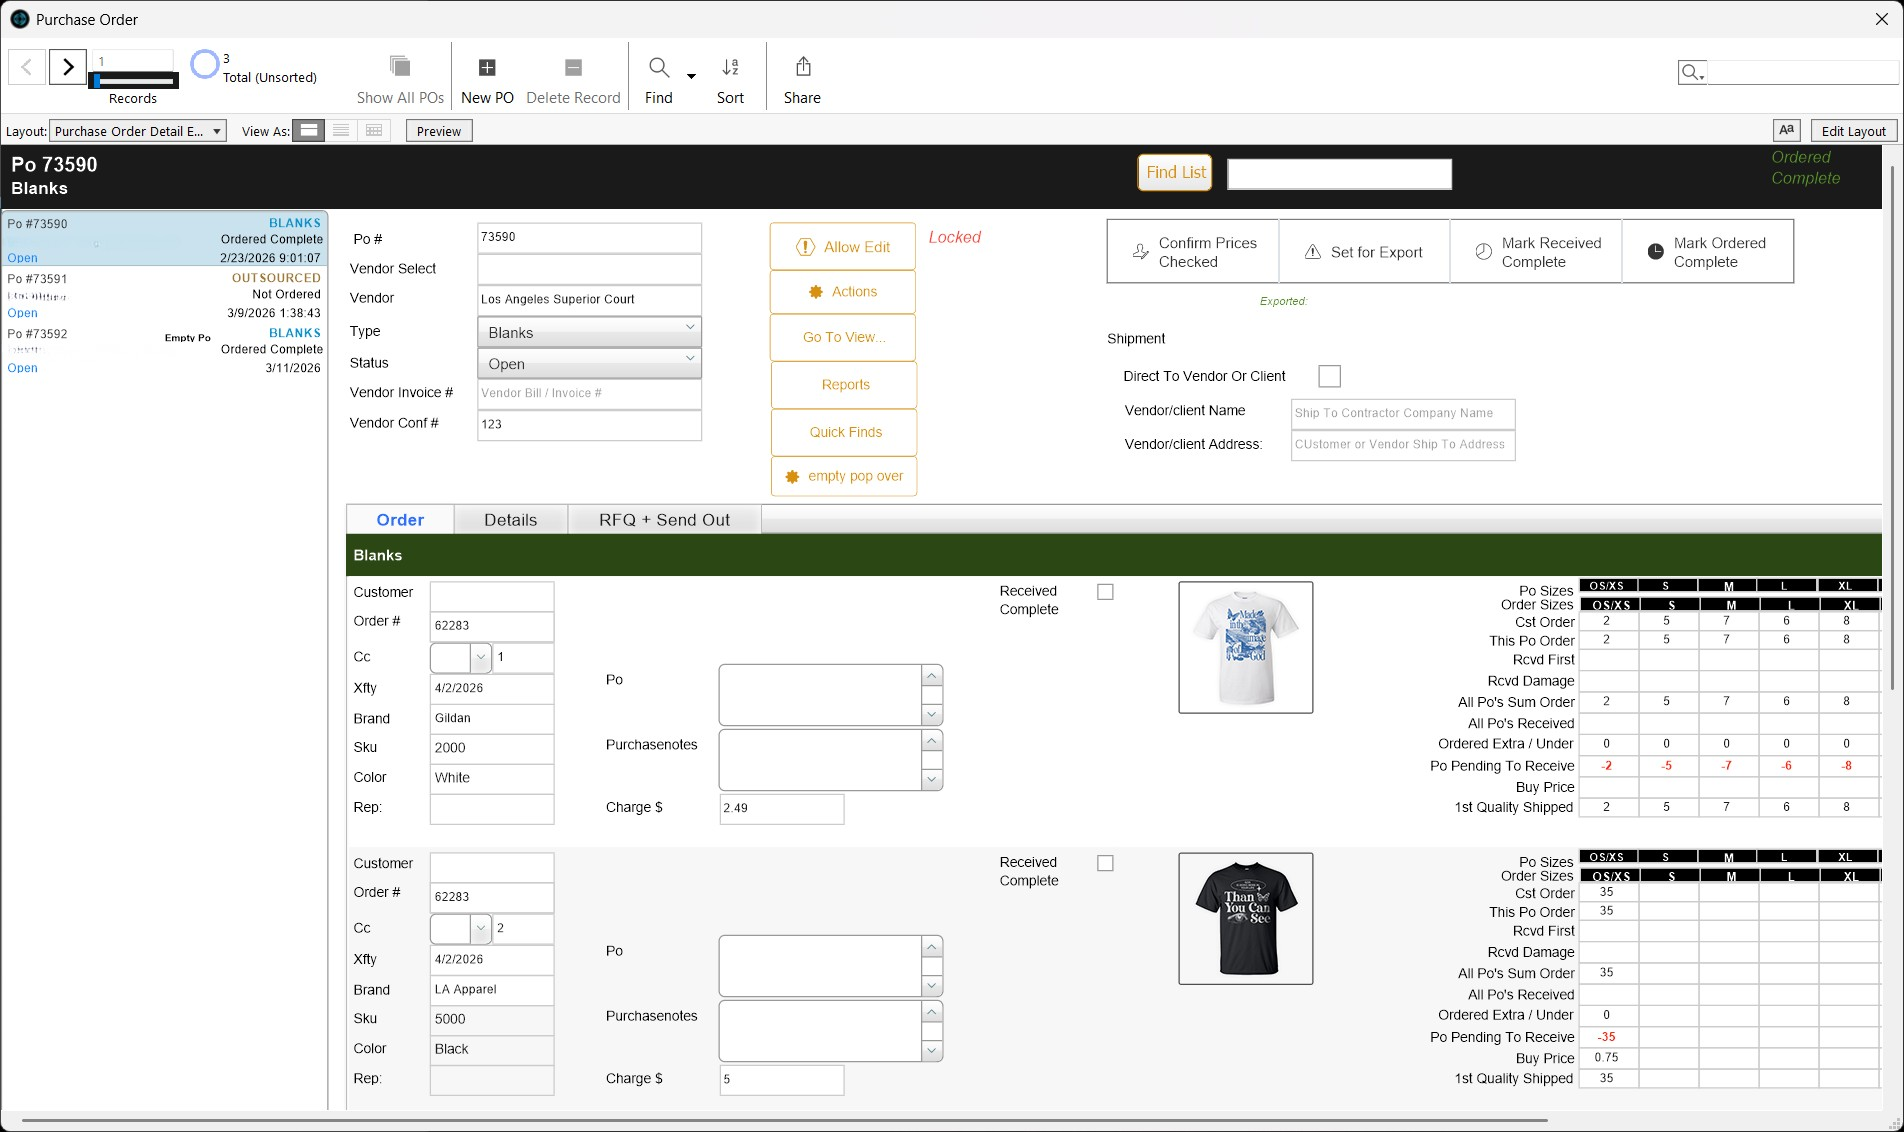The image size is (1904, 1132).
Task: Click the found set pie circle icon
Action: point(204,65)
